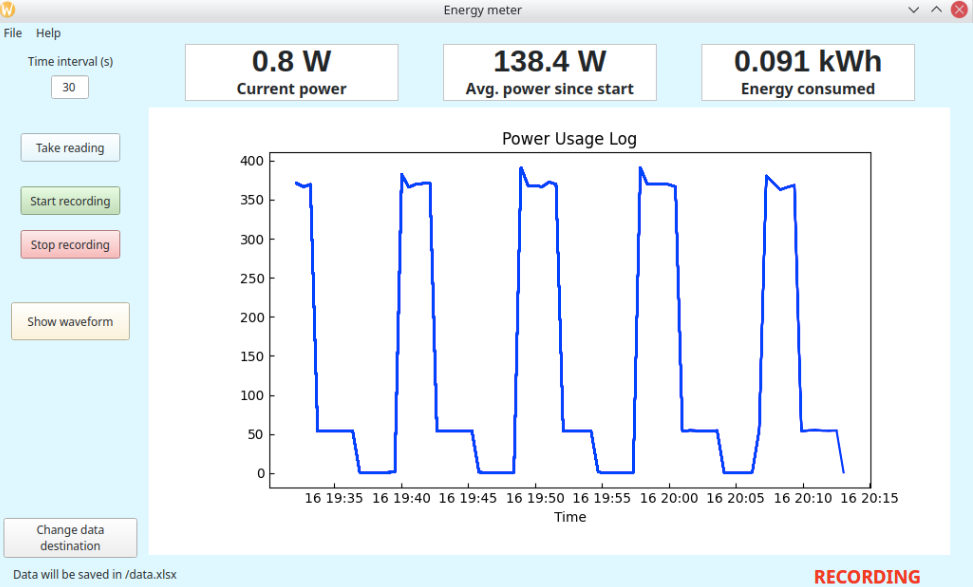Open the File menu

[12, 33]
